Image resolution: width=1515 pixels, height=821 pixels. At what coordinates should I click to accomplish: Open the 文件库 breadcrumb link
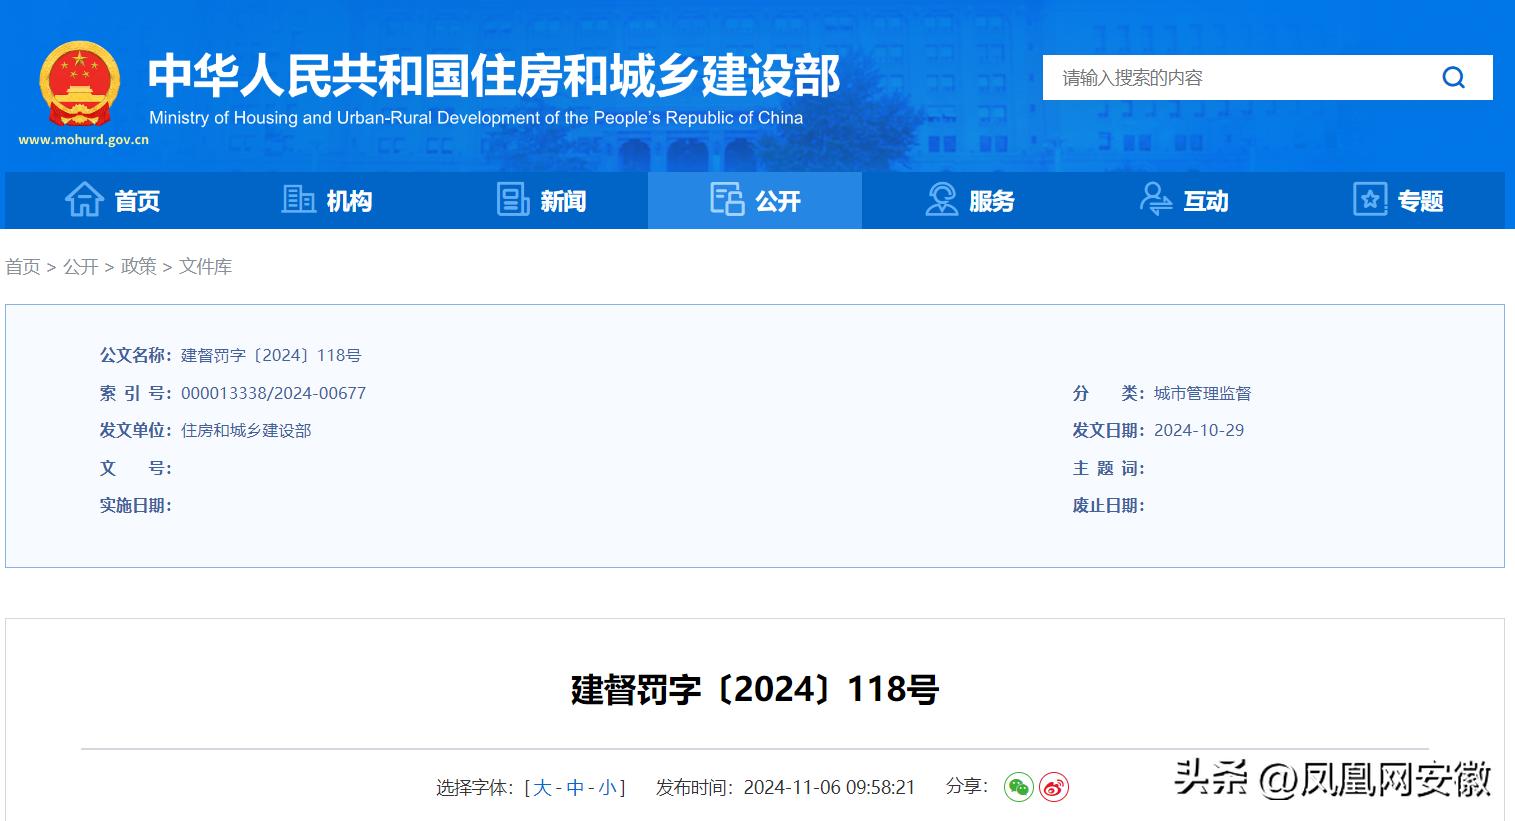tap(205, 267)
